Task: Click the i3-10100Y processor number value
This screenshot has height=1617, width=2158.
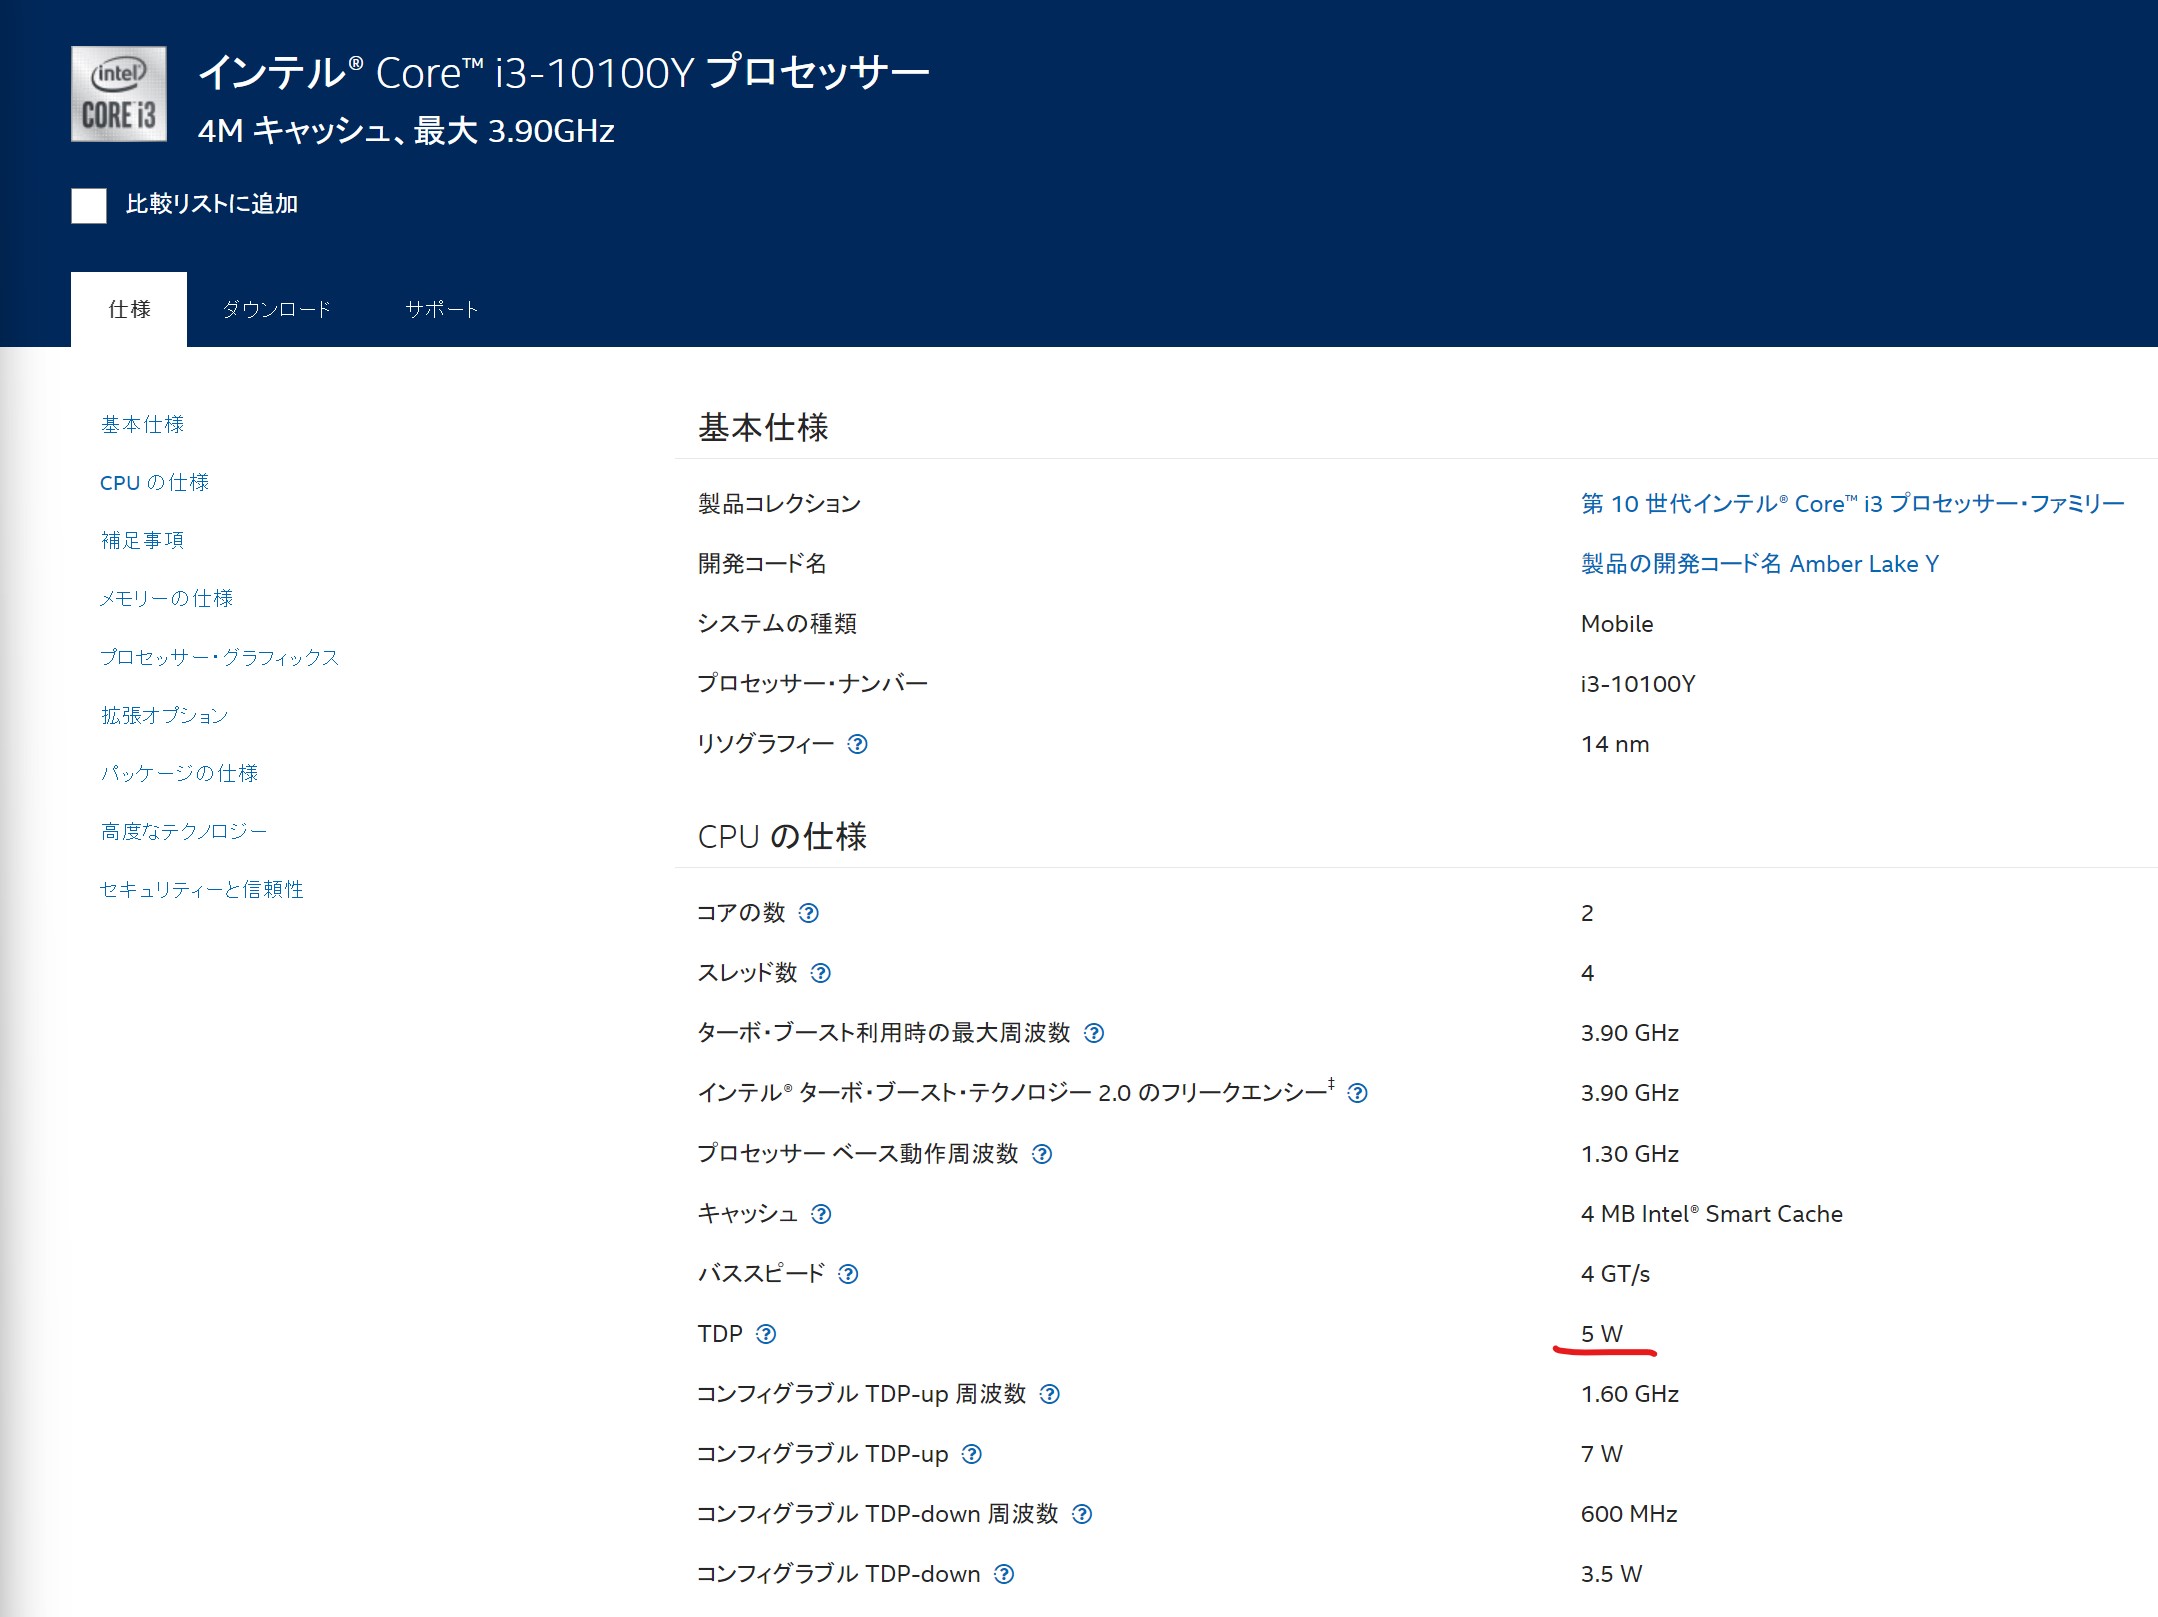Action: [x=1638, y=684]
